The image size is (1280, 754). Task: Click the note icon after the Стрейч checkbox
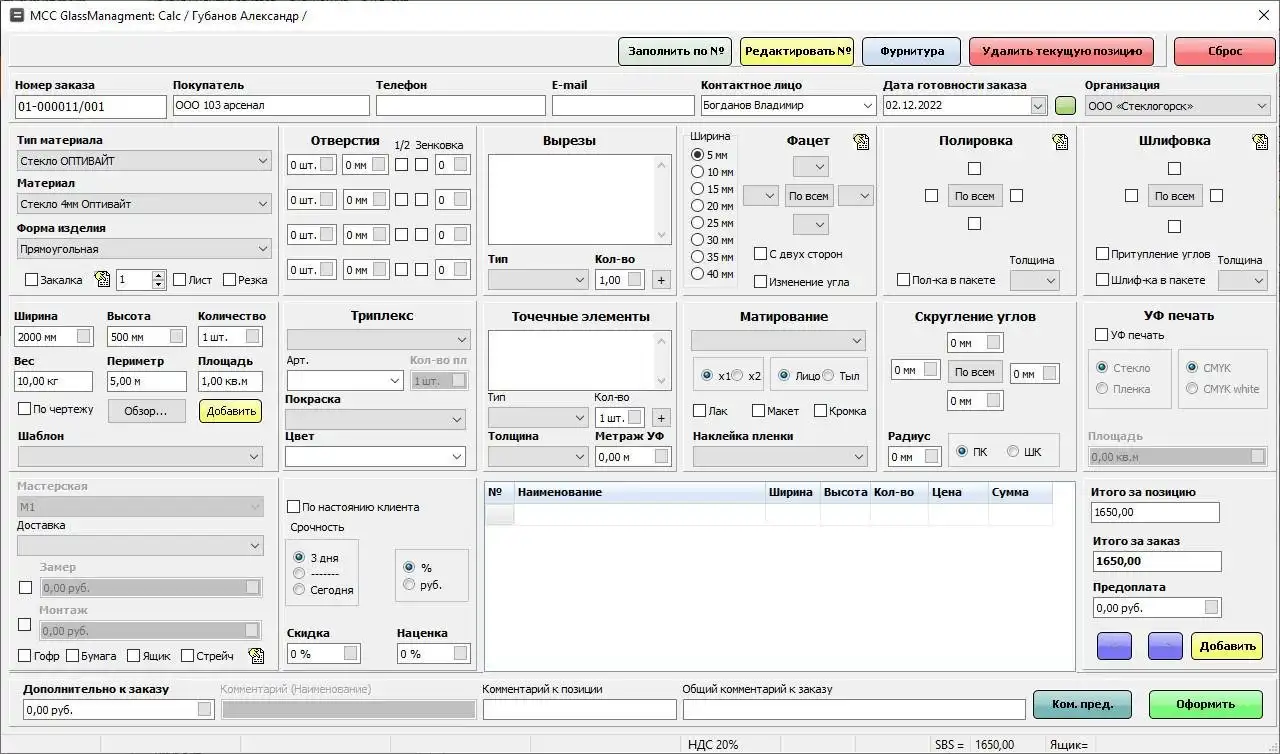coord(256,655)
